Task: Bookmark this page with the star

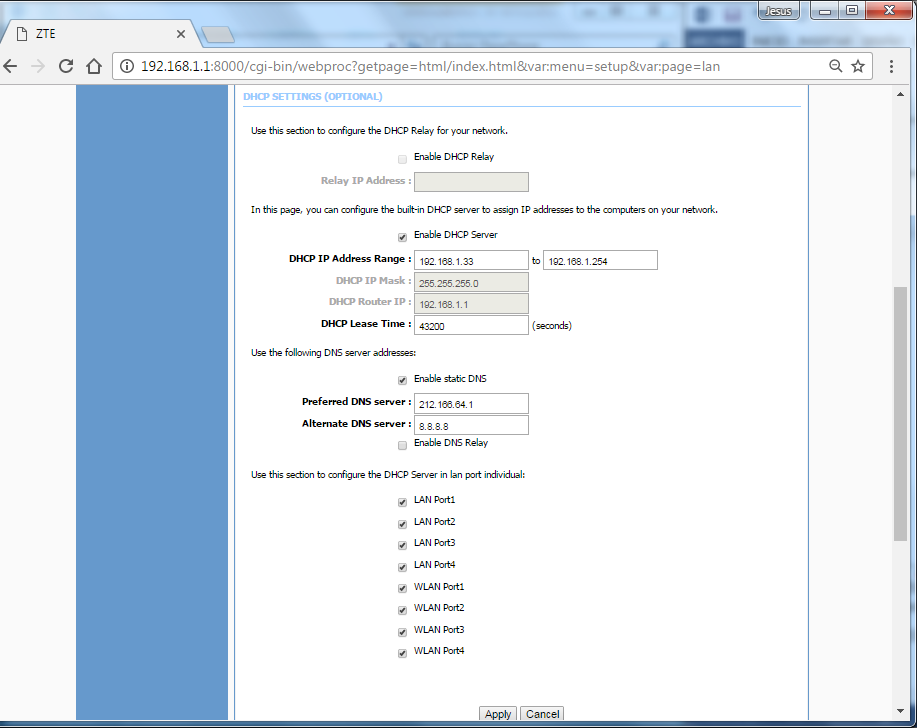Action: pos(858,66)
